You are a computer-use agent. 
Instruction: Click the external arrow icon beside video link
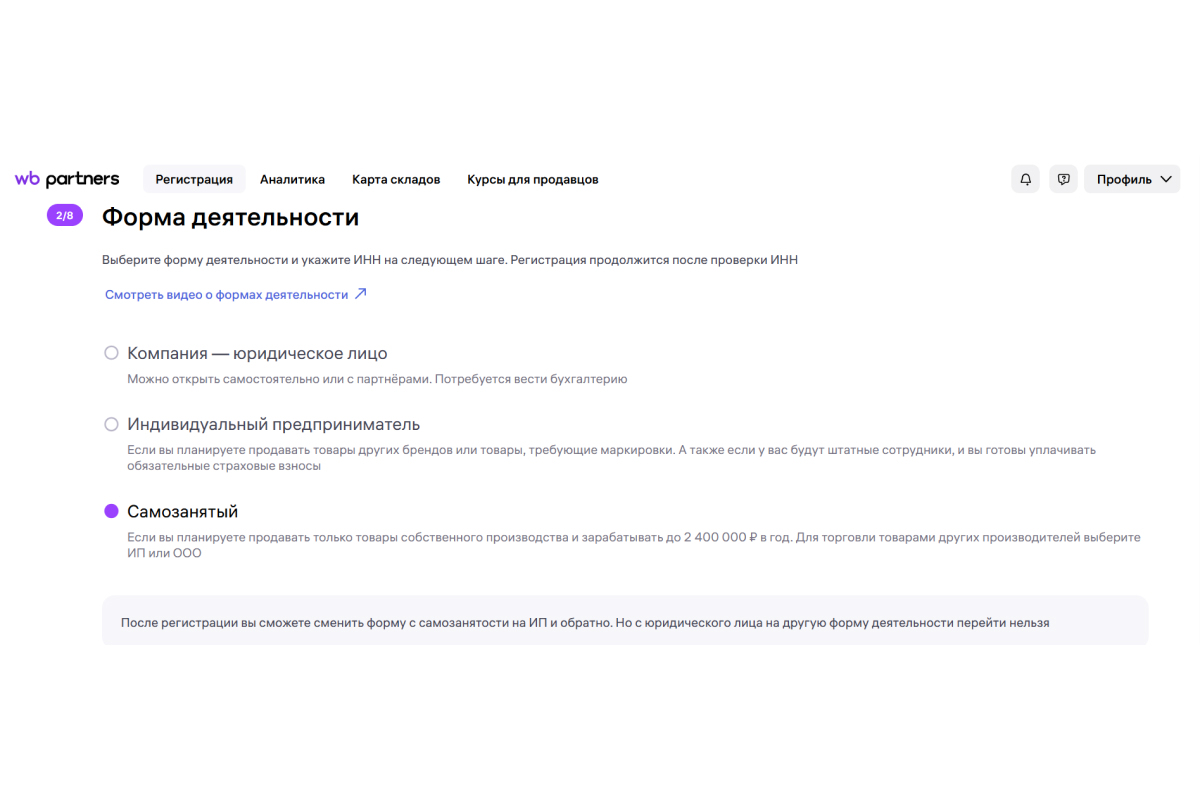coord(361,294)
